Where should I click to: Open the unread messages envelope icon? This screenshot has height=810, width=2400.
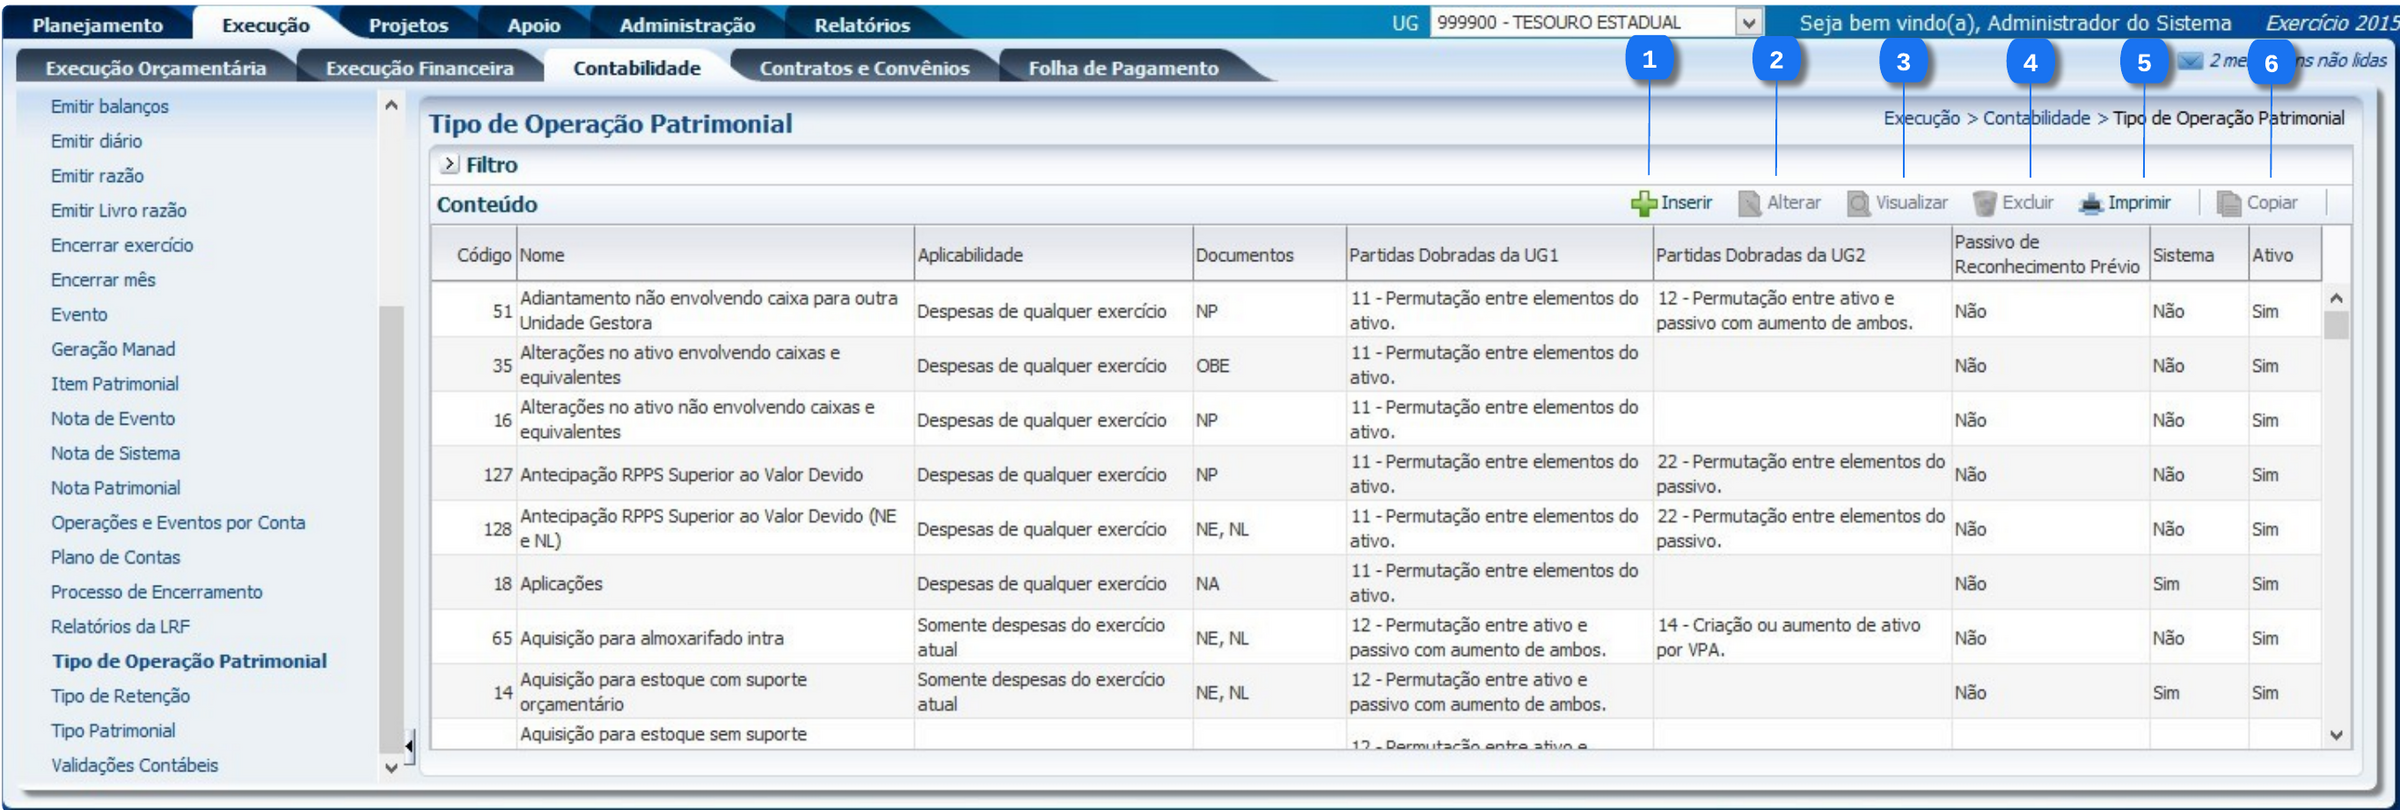point(2191,61)
